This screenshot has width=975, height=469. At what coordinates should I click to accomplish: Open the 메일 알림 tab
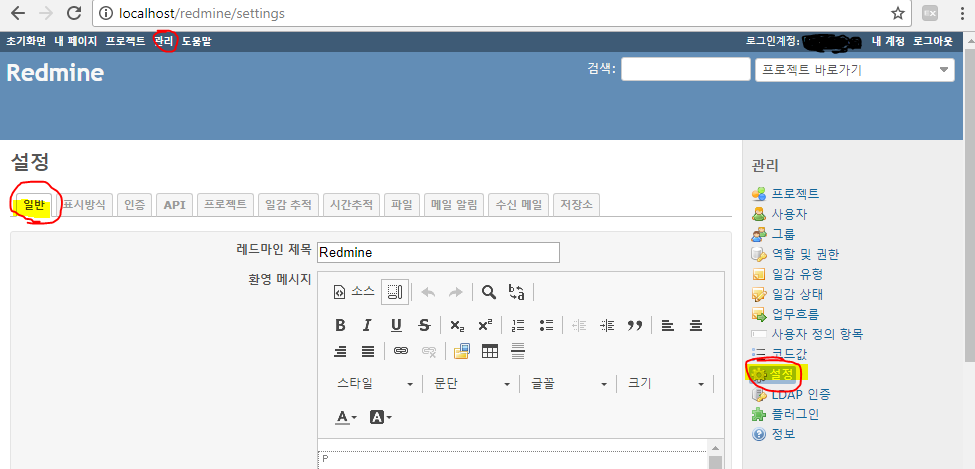(x=455, y=204)
